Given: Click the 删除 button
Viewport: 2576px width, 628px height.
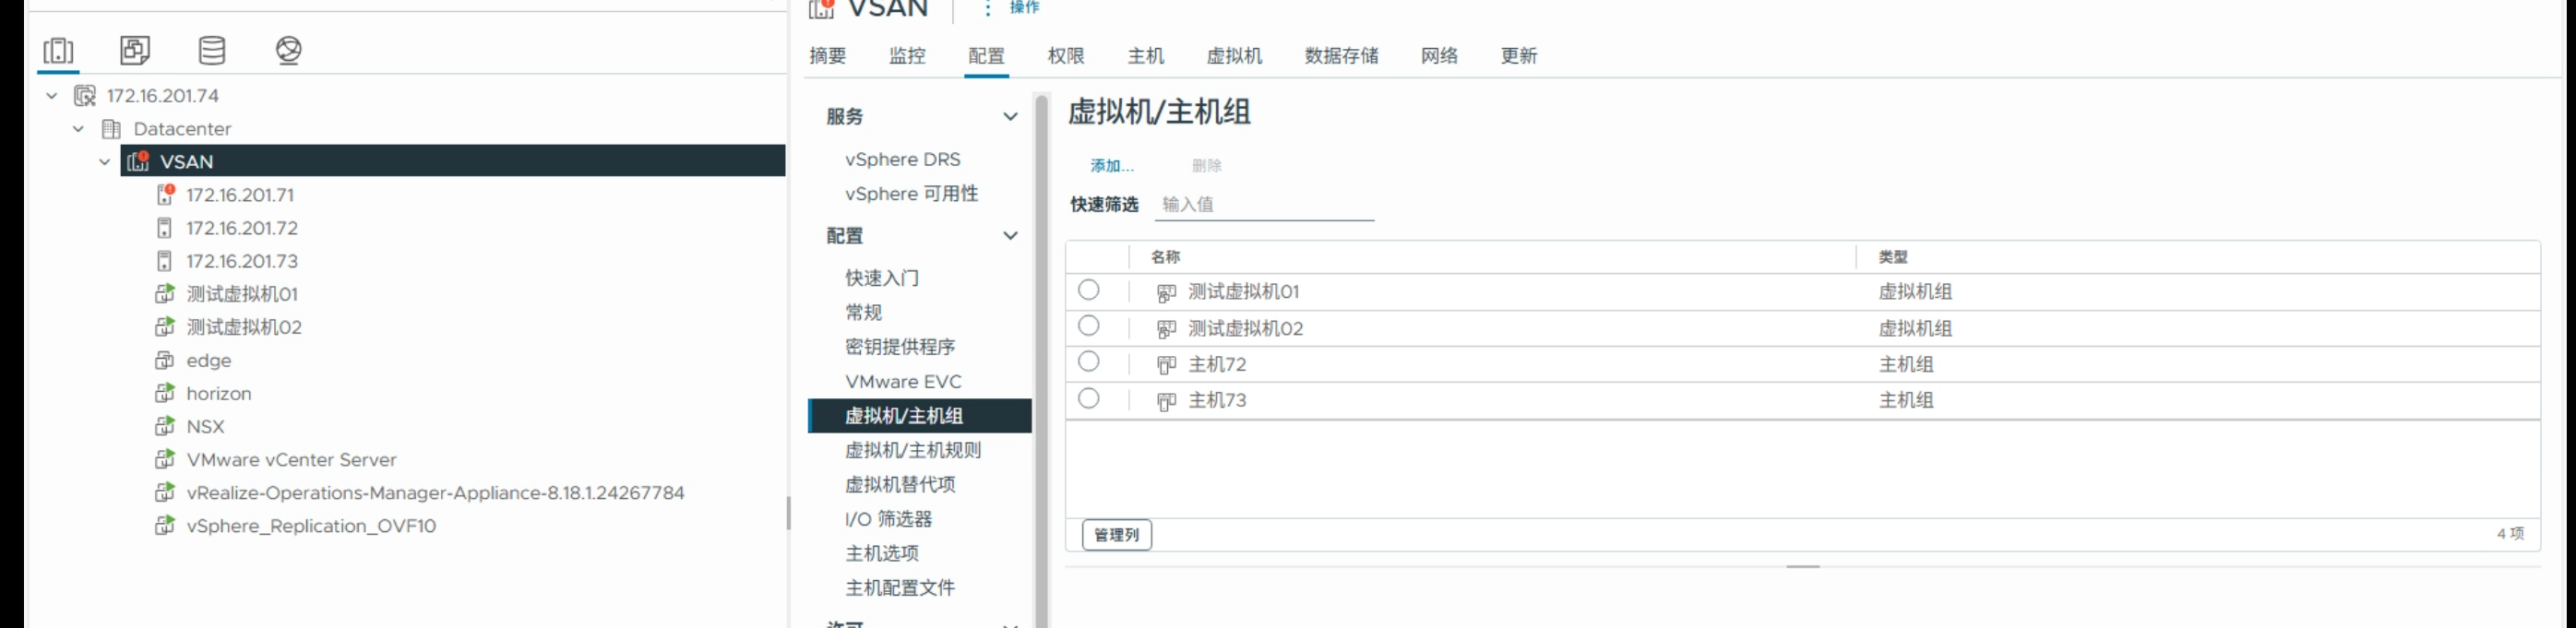Looking at the screenshot, I should click(x=1206, y=166).
